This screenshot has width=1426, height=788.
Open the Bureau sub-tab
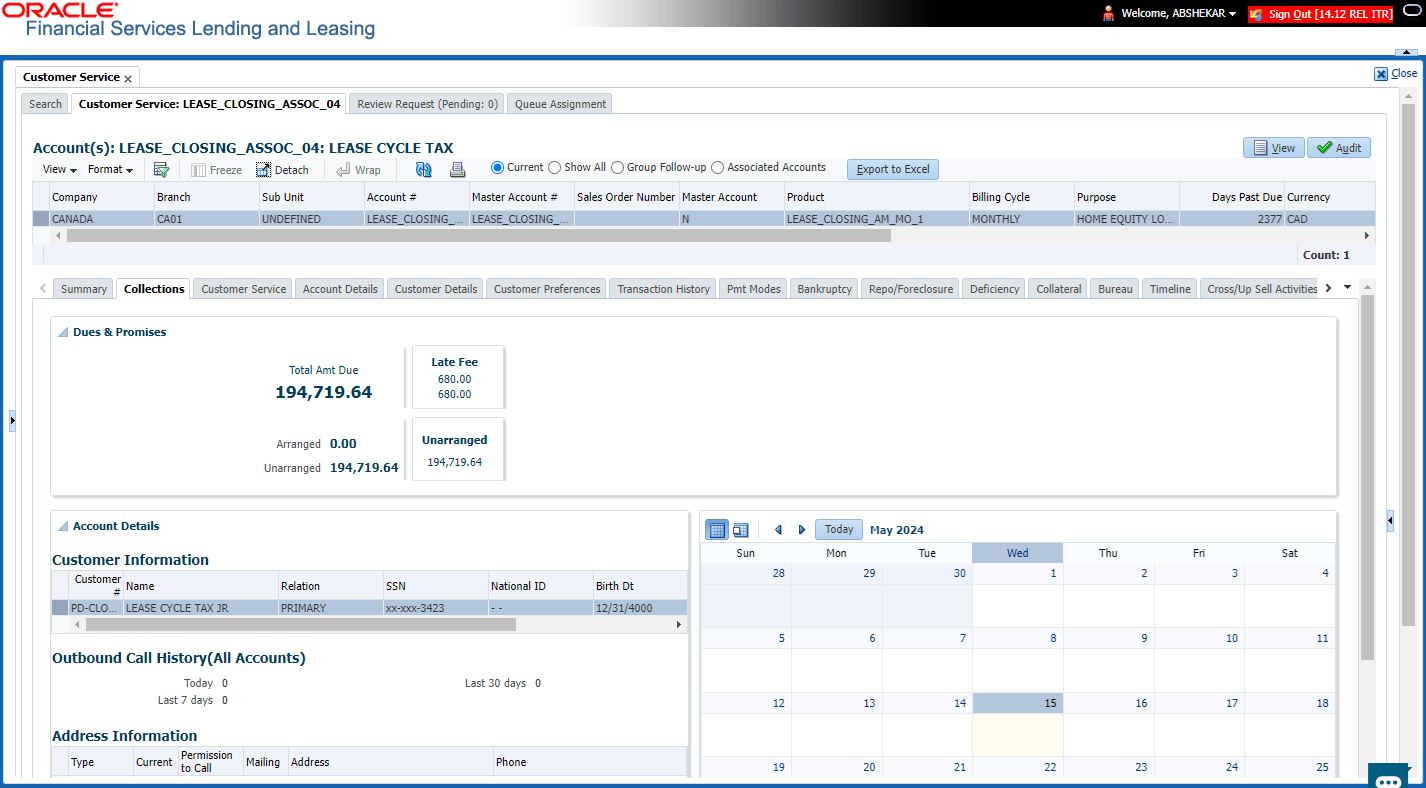(1116, 289)
